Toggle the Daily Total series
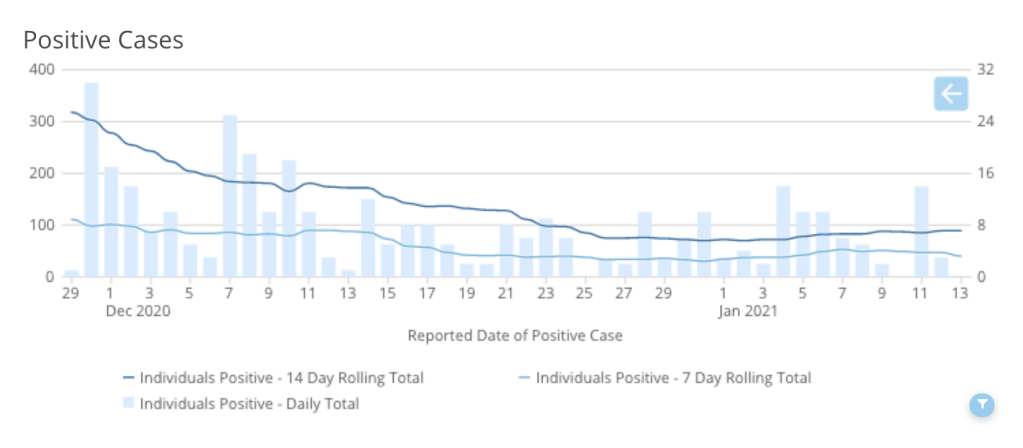Screen dimensions: 1023x448 coord(249,404)
